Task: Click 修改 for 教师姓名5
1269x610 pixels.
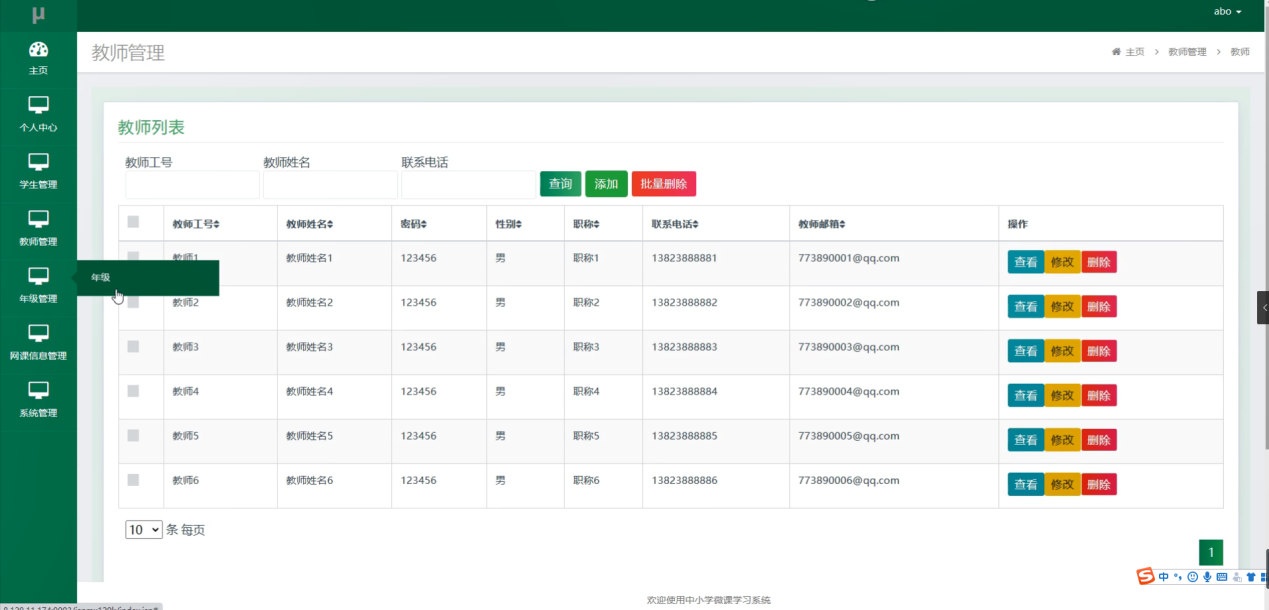Action: point(1062,440)
